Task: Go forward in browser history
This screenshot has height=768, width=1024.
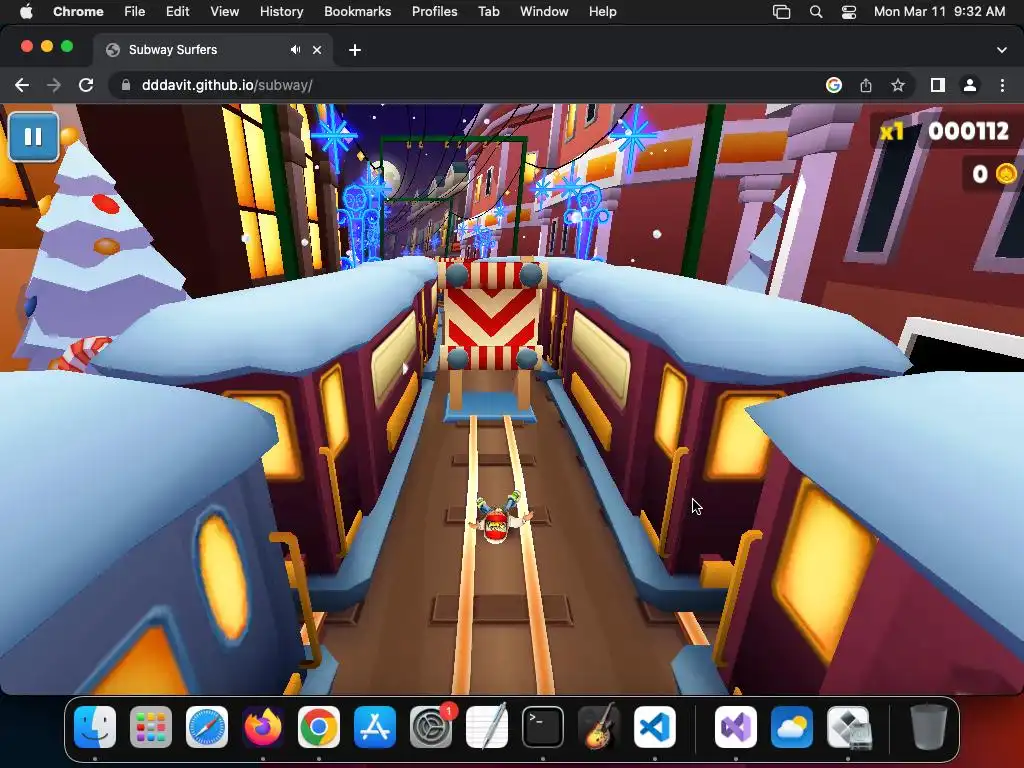Action: coord(54,85)
